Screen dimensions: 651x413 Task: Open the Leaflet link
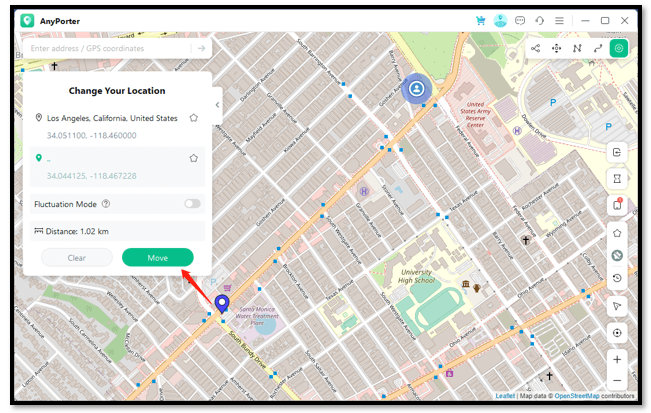pyautogui.click(x=505, y=396)
